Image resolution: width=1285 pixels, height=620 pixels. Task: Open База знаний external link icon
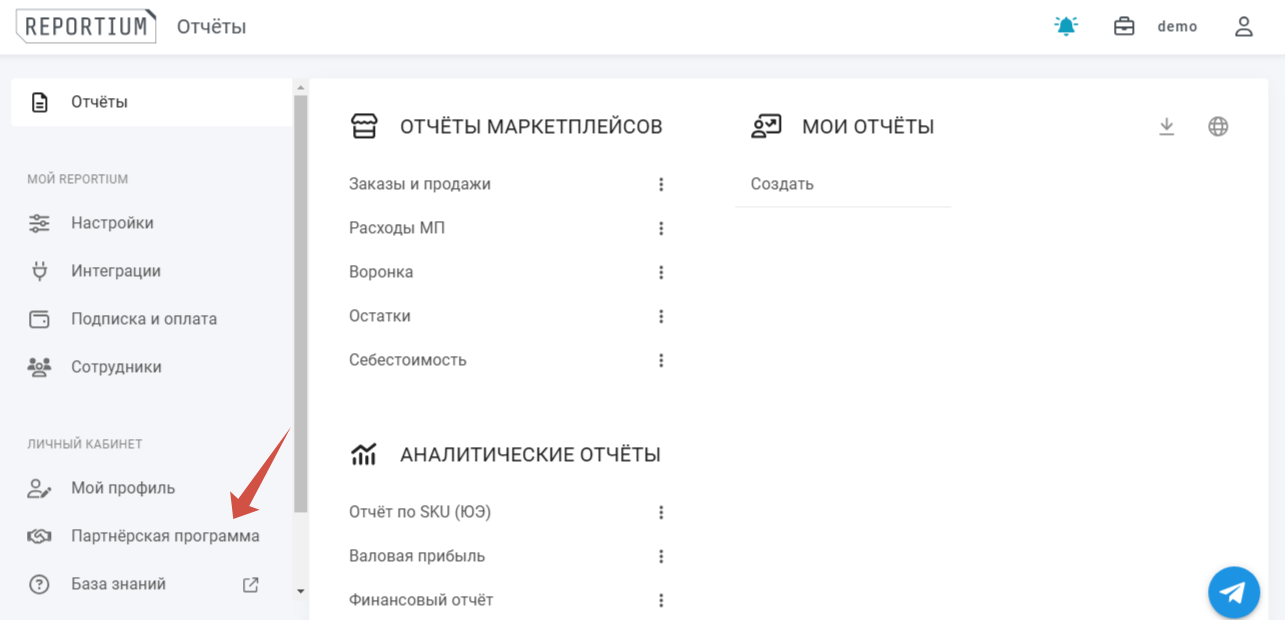pos(251,585)
